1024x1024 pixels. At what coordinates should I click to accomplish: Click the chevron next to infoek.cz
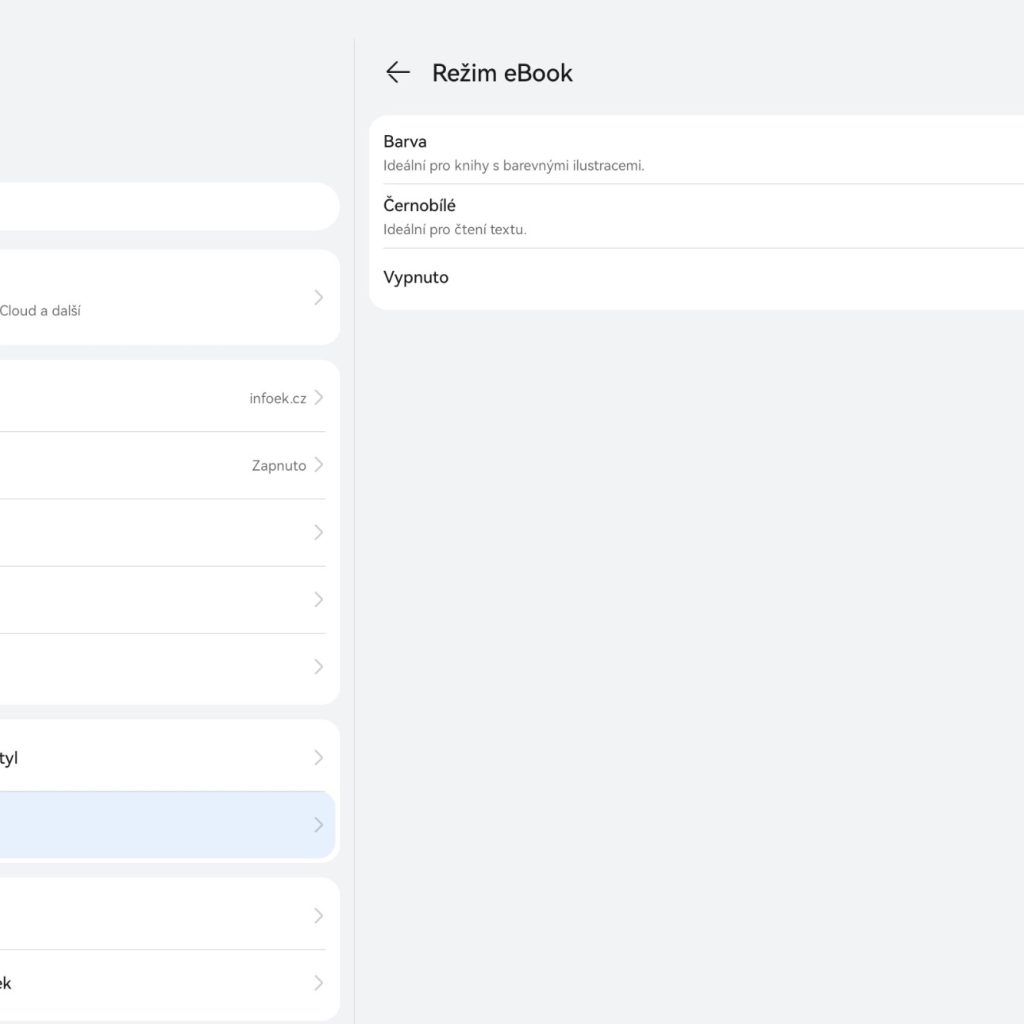pyautogui.click(x=318, y=398)
